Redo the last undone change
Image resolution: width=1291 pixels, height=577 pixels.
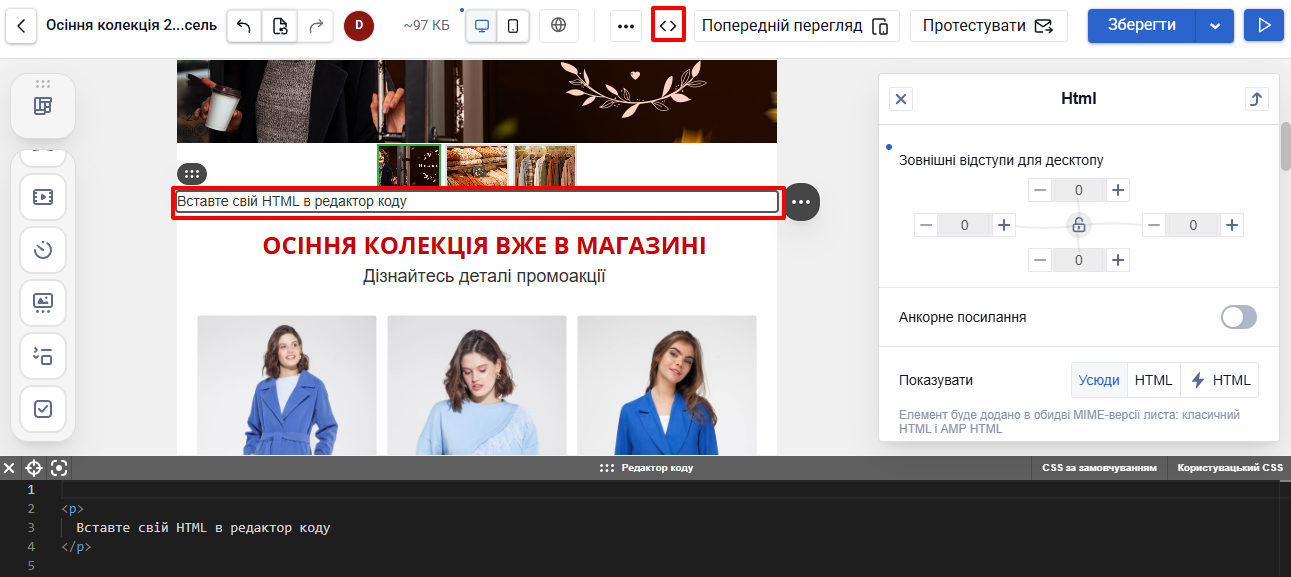316,25
